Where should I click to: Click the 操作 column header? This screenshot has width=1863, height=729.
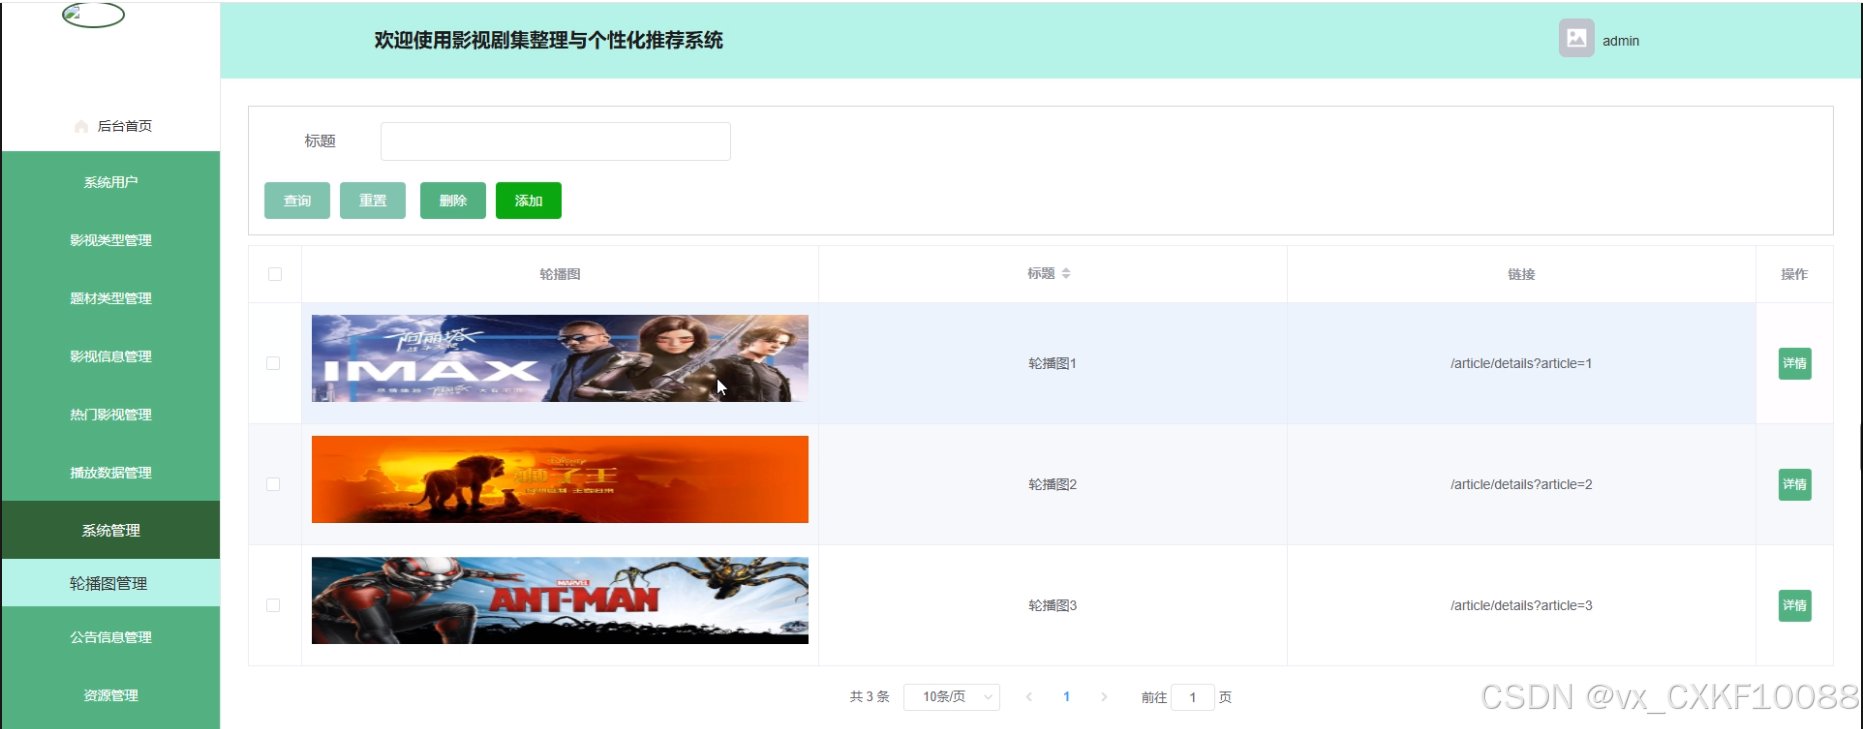click(x=1794, y=274)
